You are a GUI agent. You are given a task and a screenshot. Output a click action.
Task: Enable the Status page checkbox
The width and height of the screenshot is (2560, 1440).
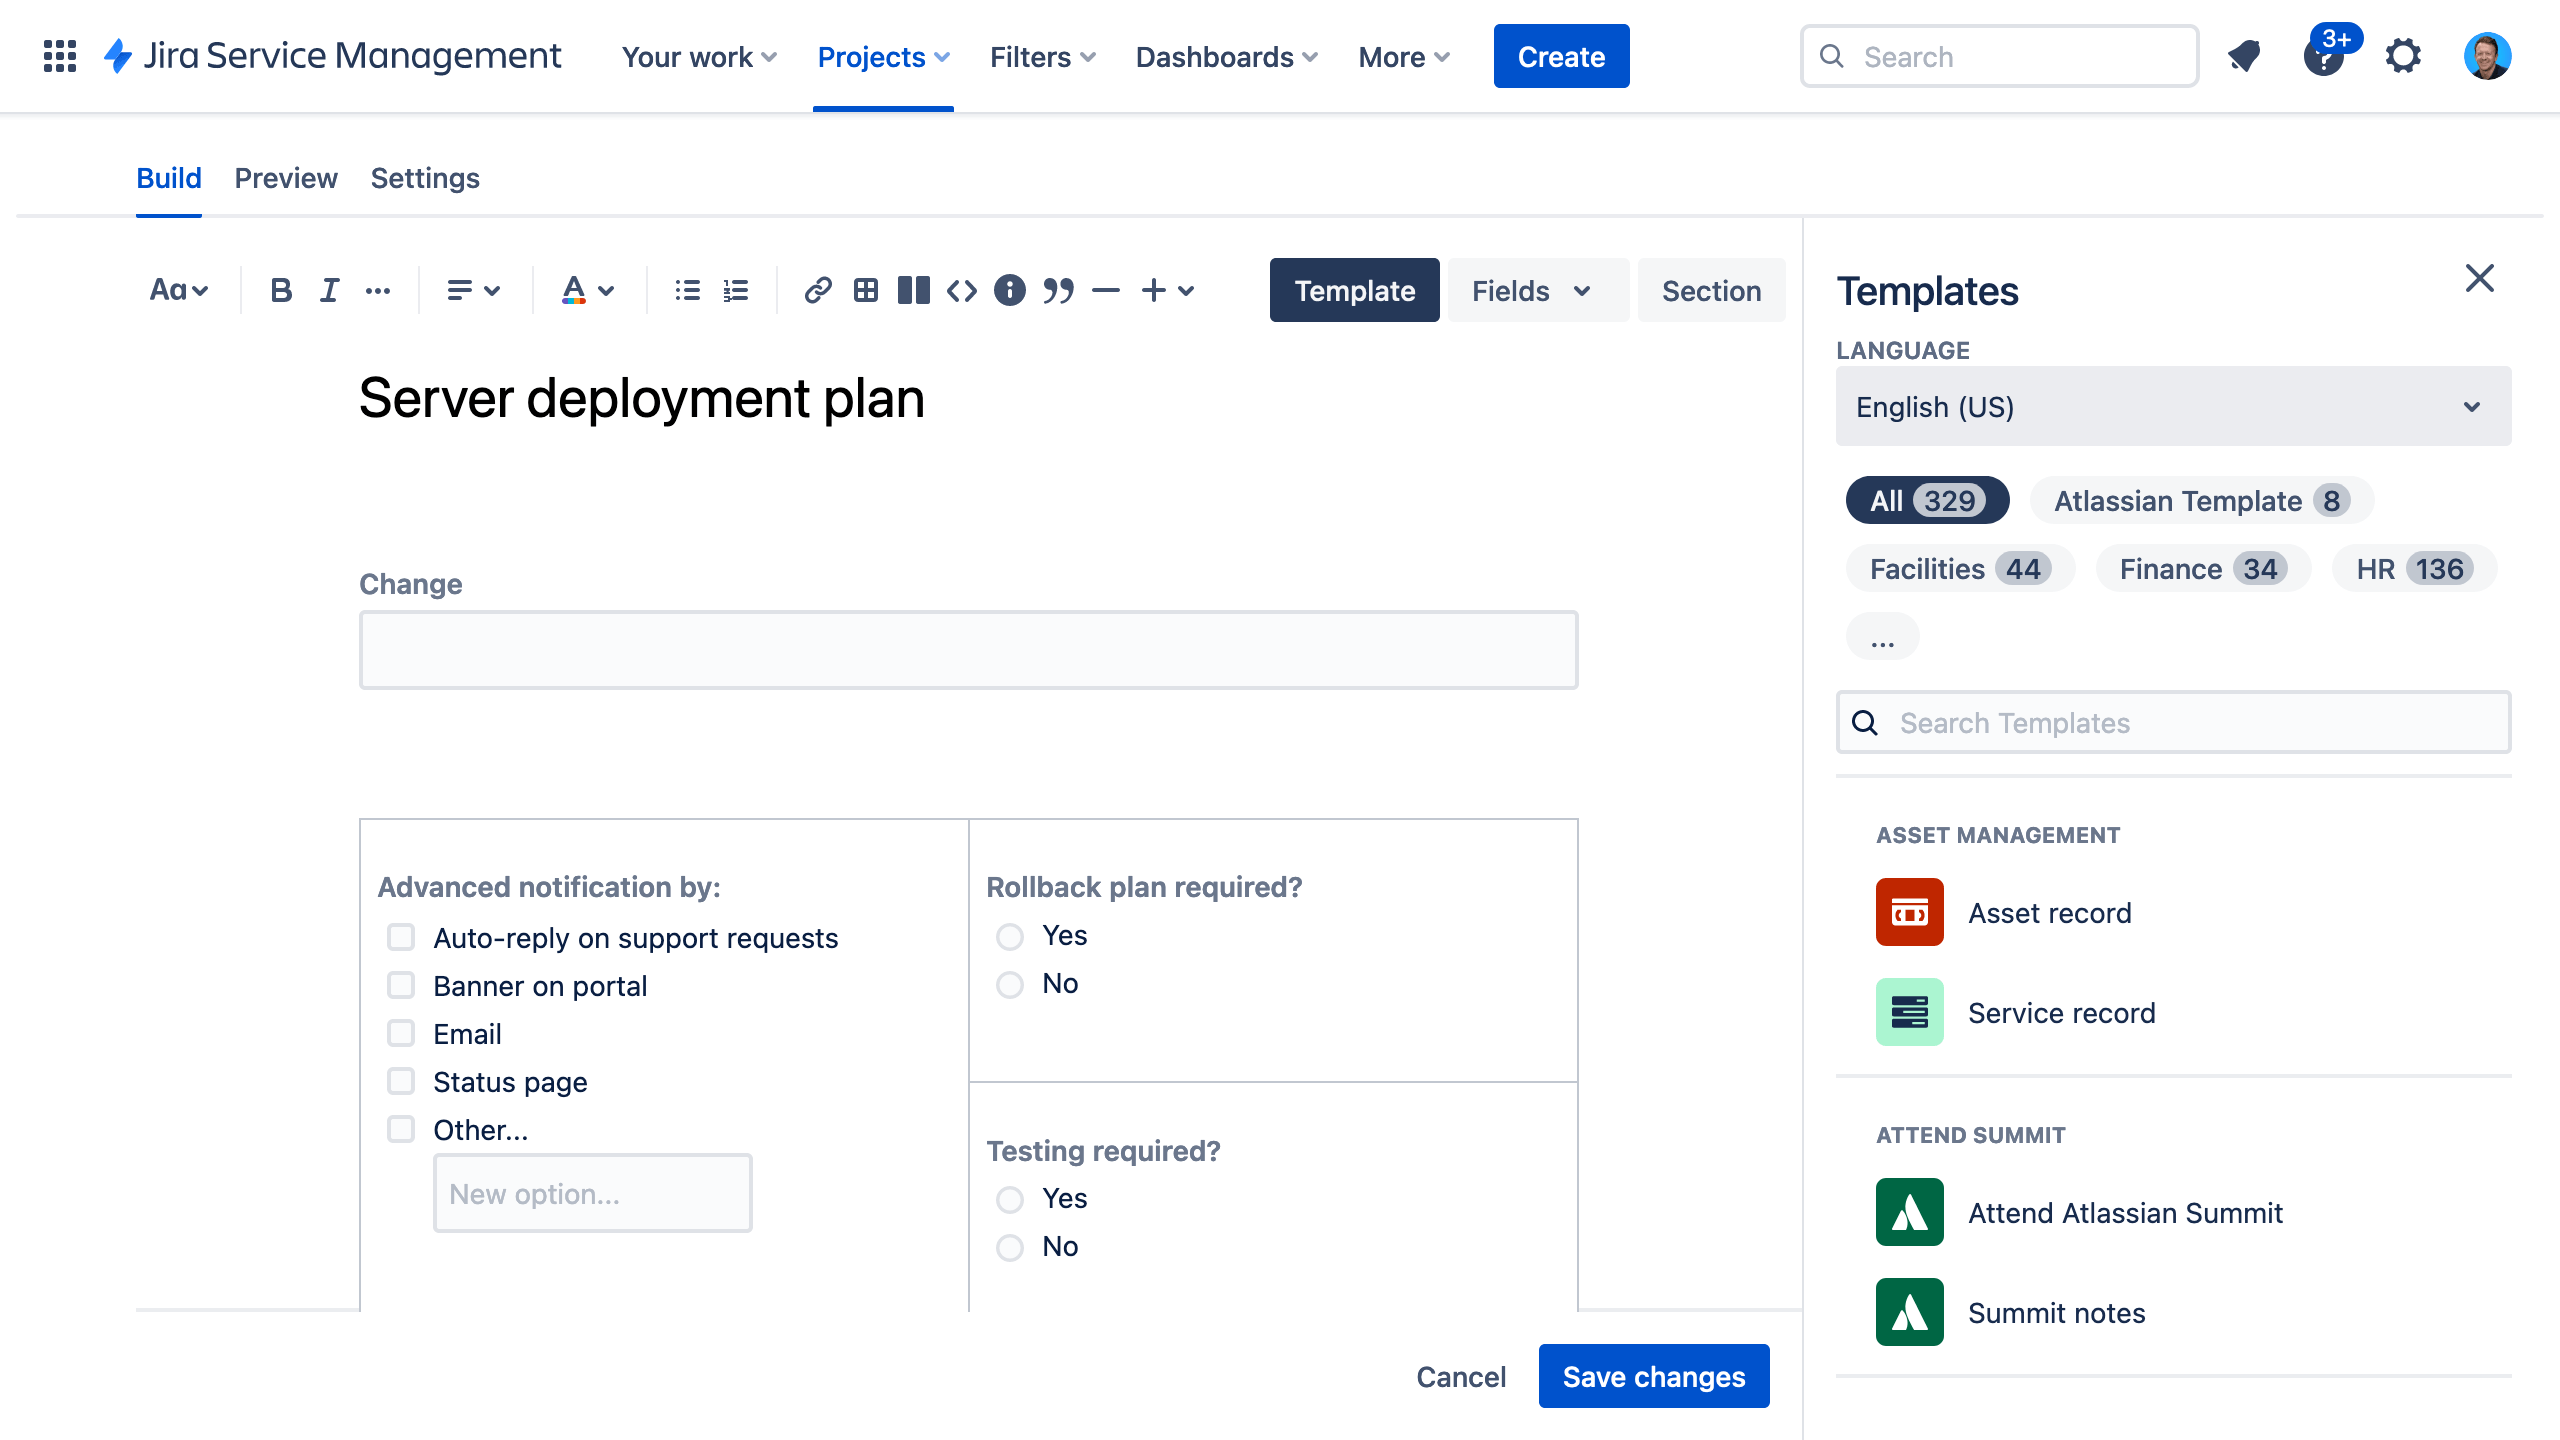point(401,1081)
